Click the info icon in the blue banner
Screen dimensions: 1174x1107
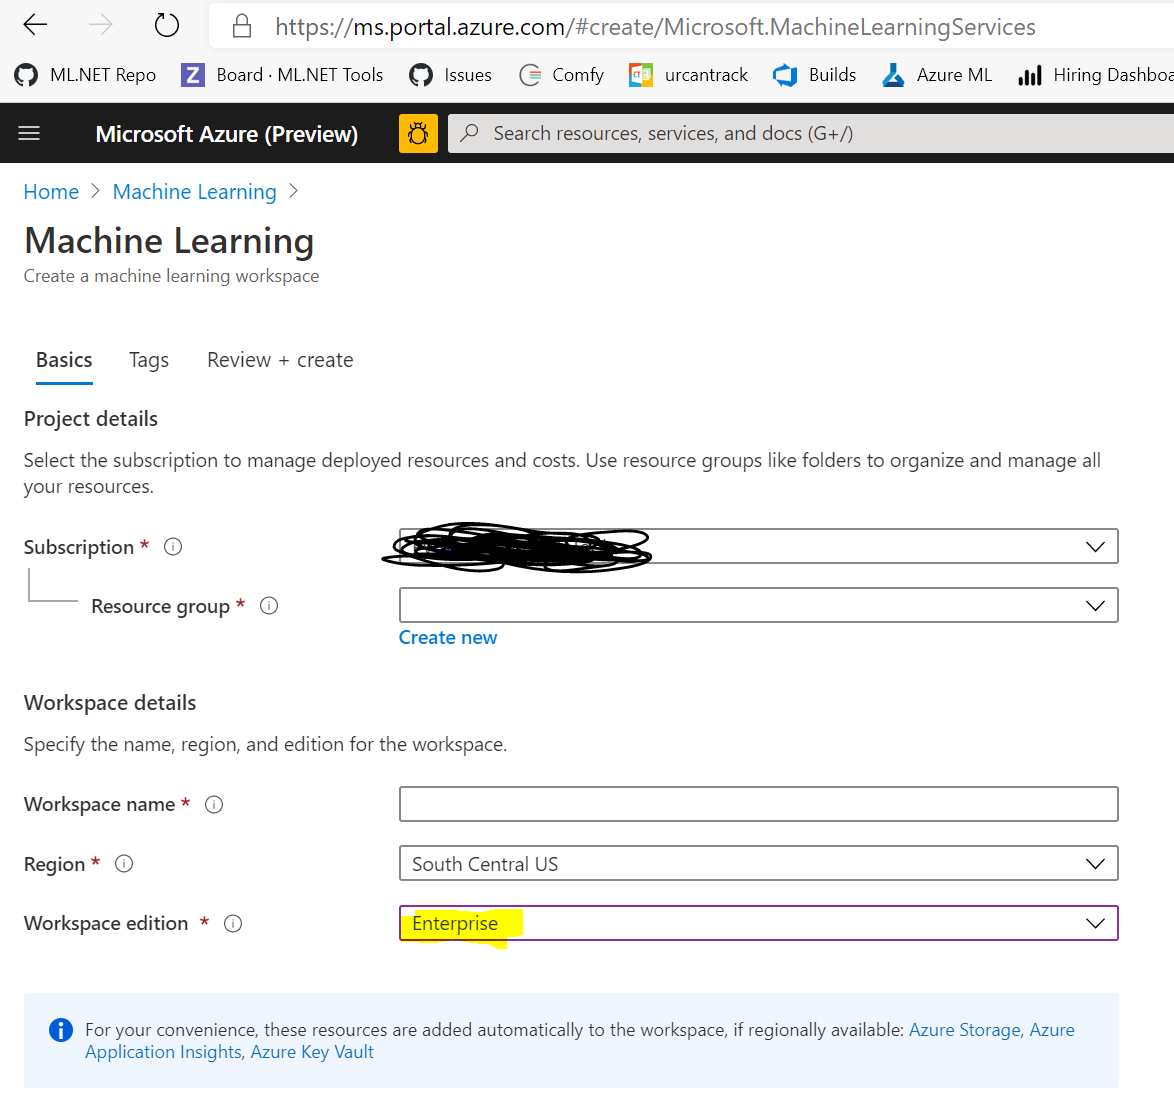pyautogui.click(x=60, y=1029)
